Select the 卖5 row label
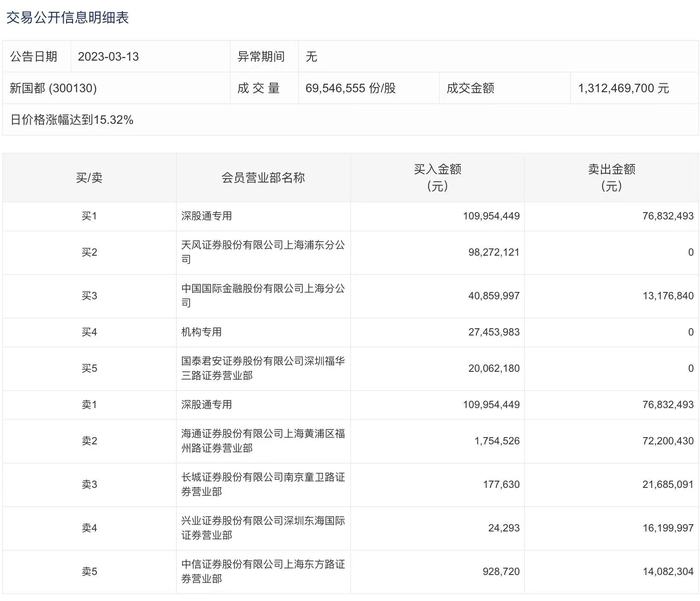The height and width of the screenshot is (601, 700). click(x=89, y=571)
